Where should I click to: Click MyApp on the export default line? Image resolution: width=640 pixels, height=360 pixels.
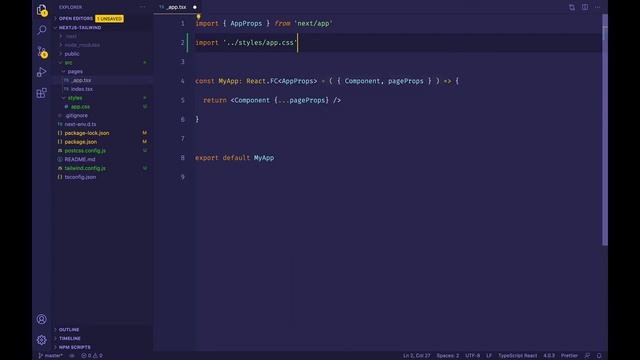[x=264, y=158]
